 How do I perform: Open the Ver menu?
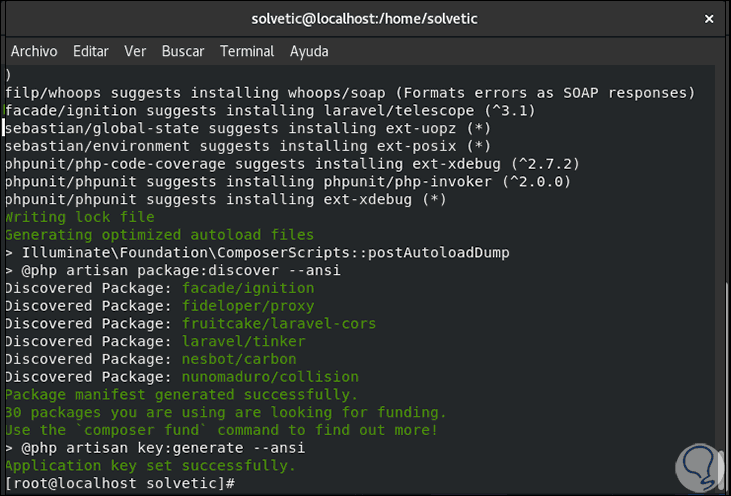[x=135, y=51]
